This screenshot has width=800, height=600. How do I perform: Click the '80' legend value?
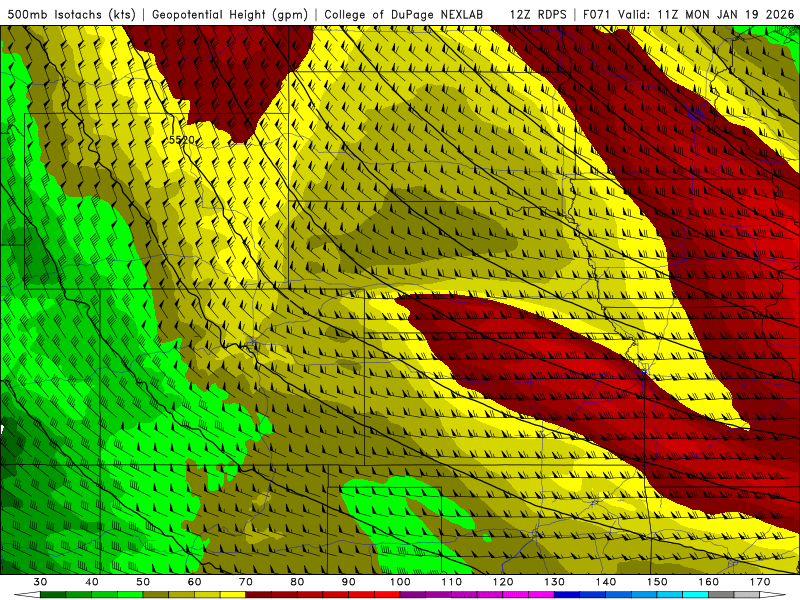297,582
